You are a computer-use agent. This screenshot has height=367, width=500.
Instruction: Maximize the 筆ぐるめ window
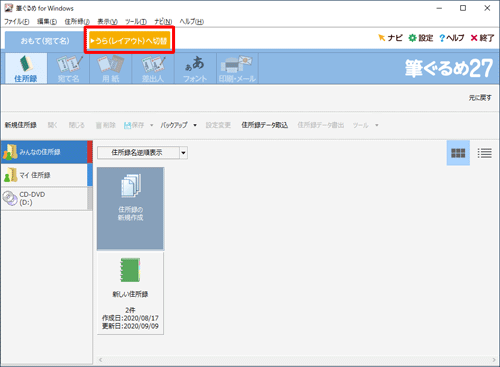tap(463, 8)
